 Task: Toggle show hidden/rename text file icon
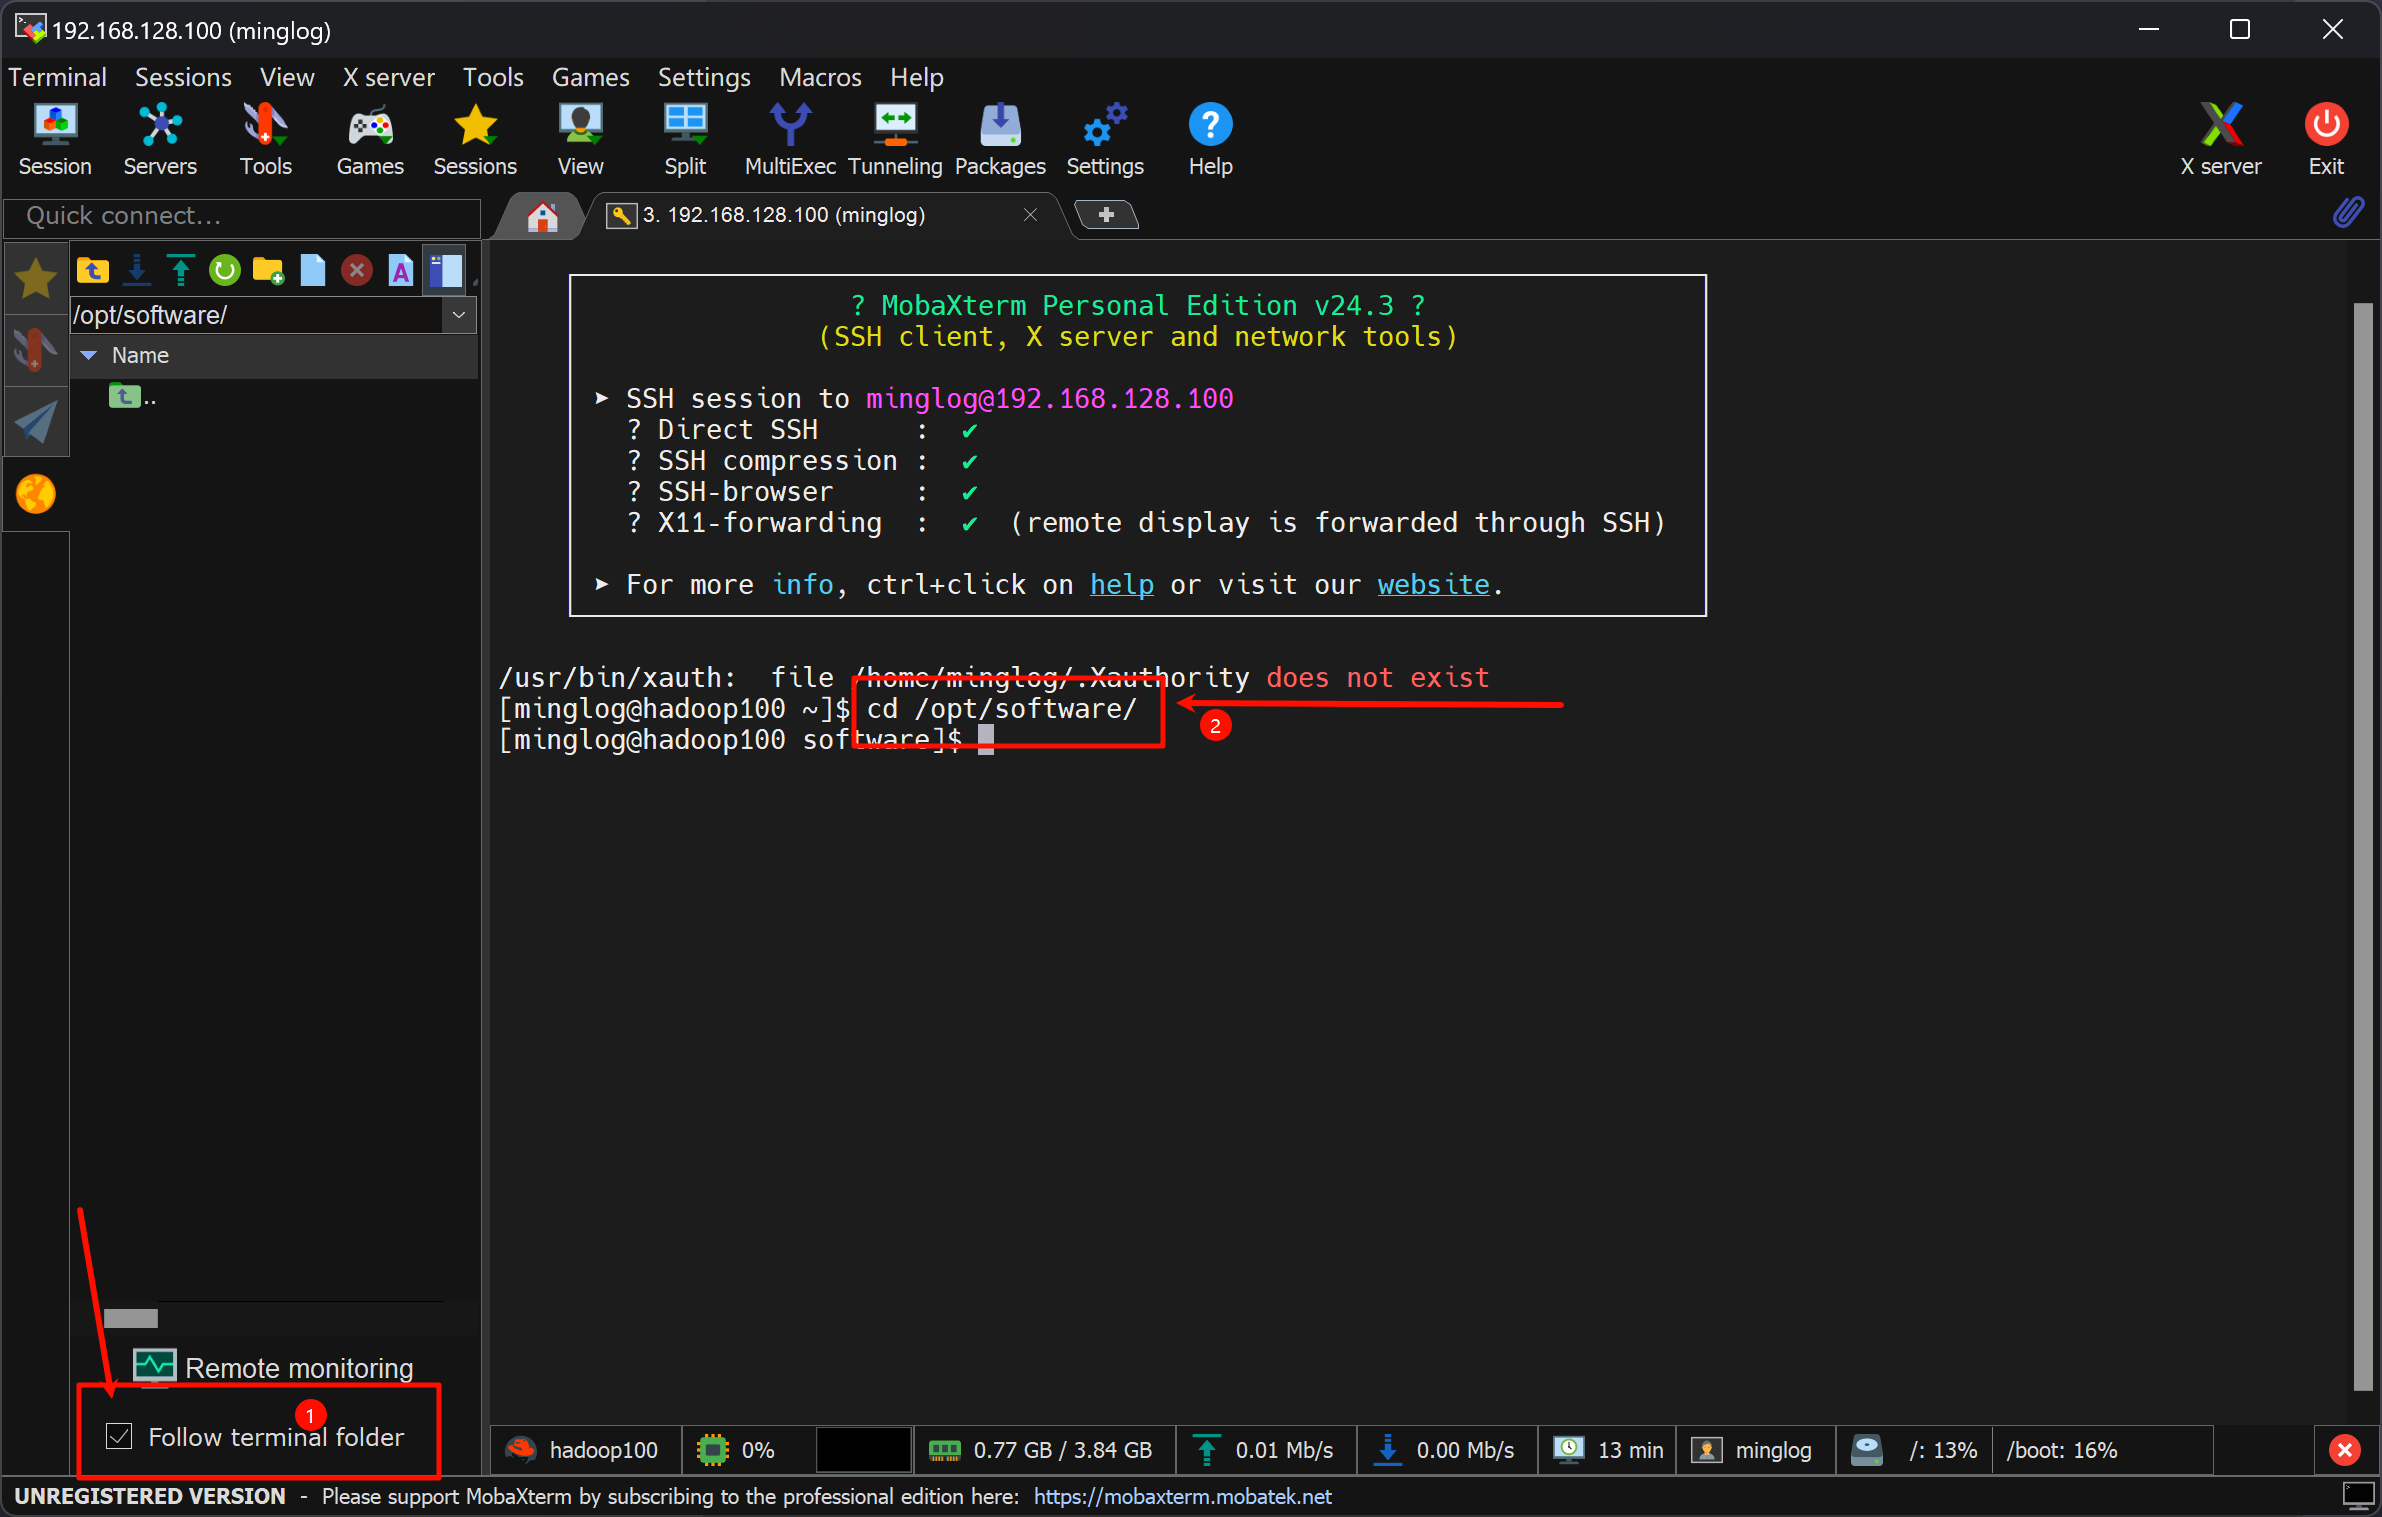401,270
